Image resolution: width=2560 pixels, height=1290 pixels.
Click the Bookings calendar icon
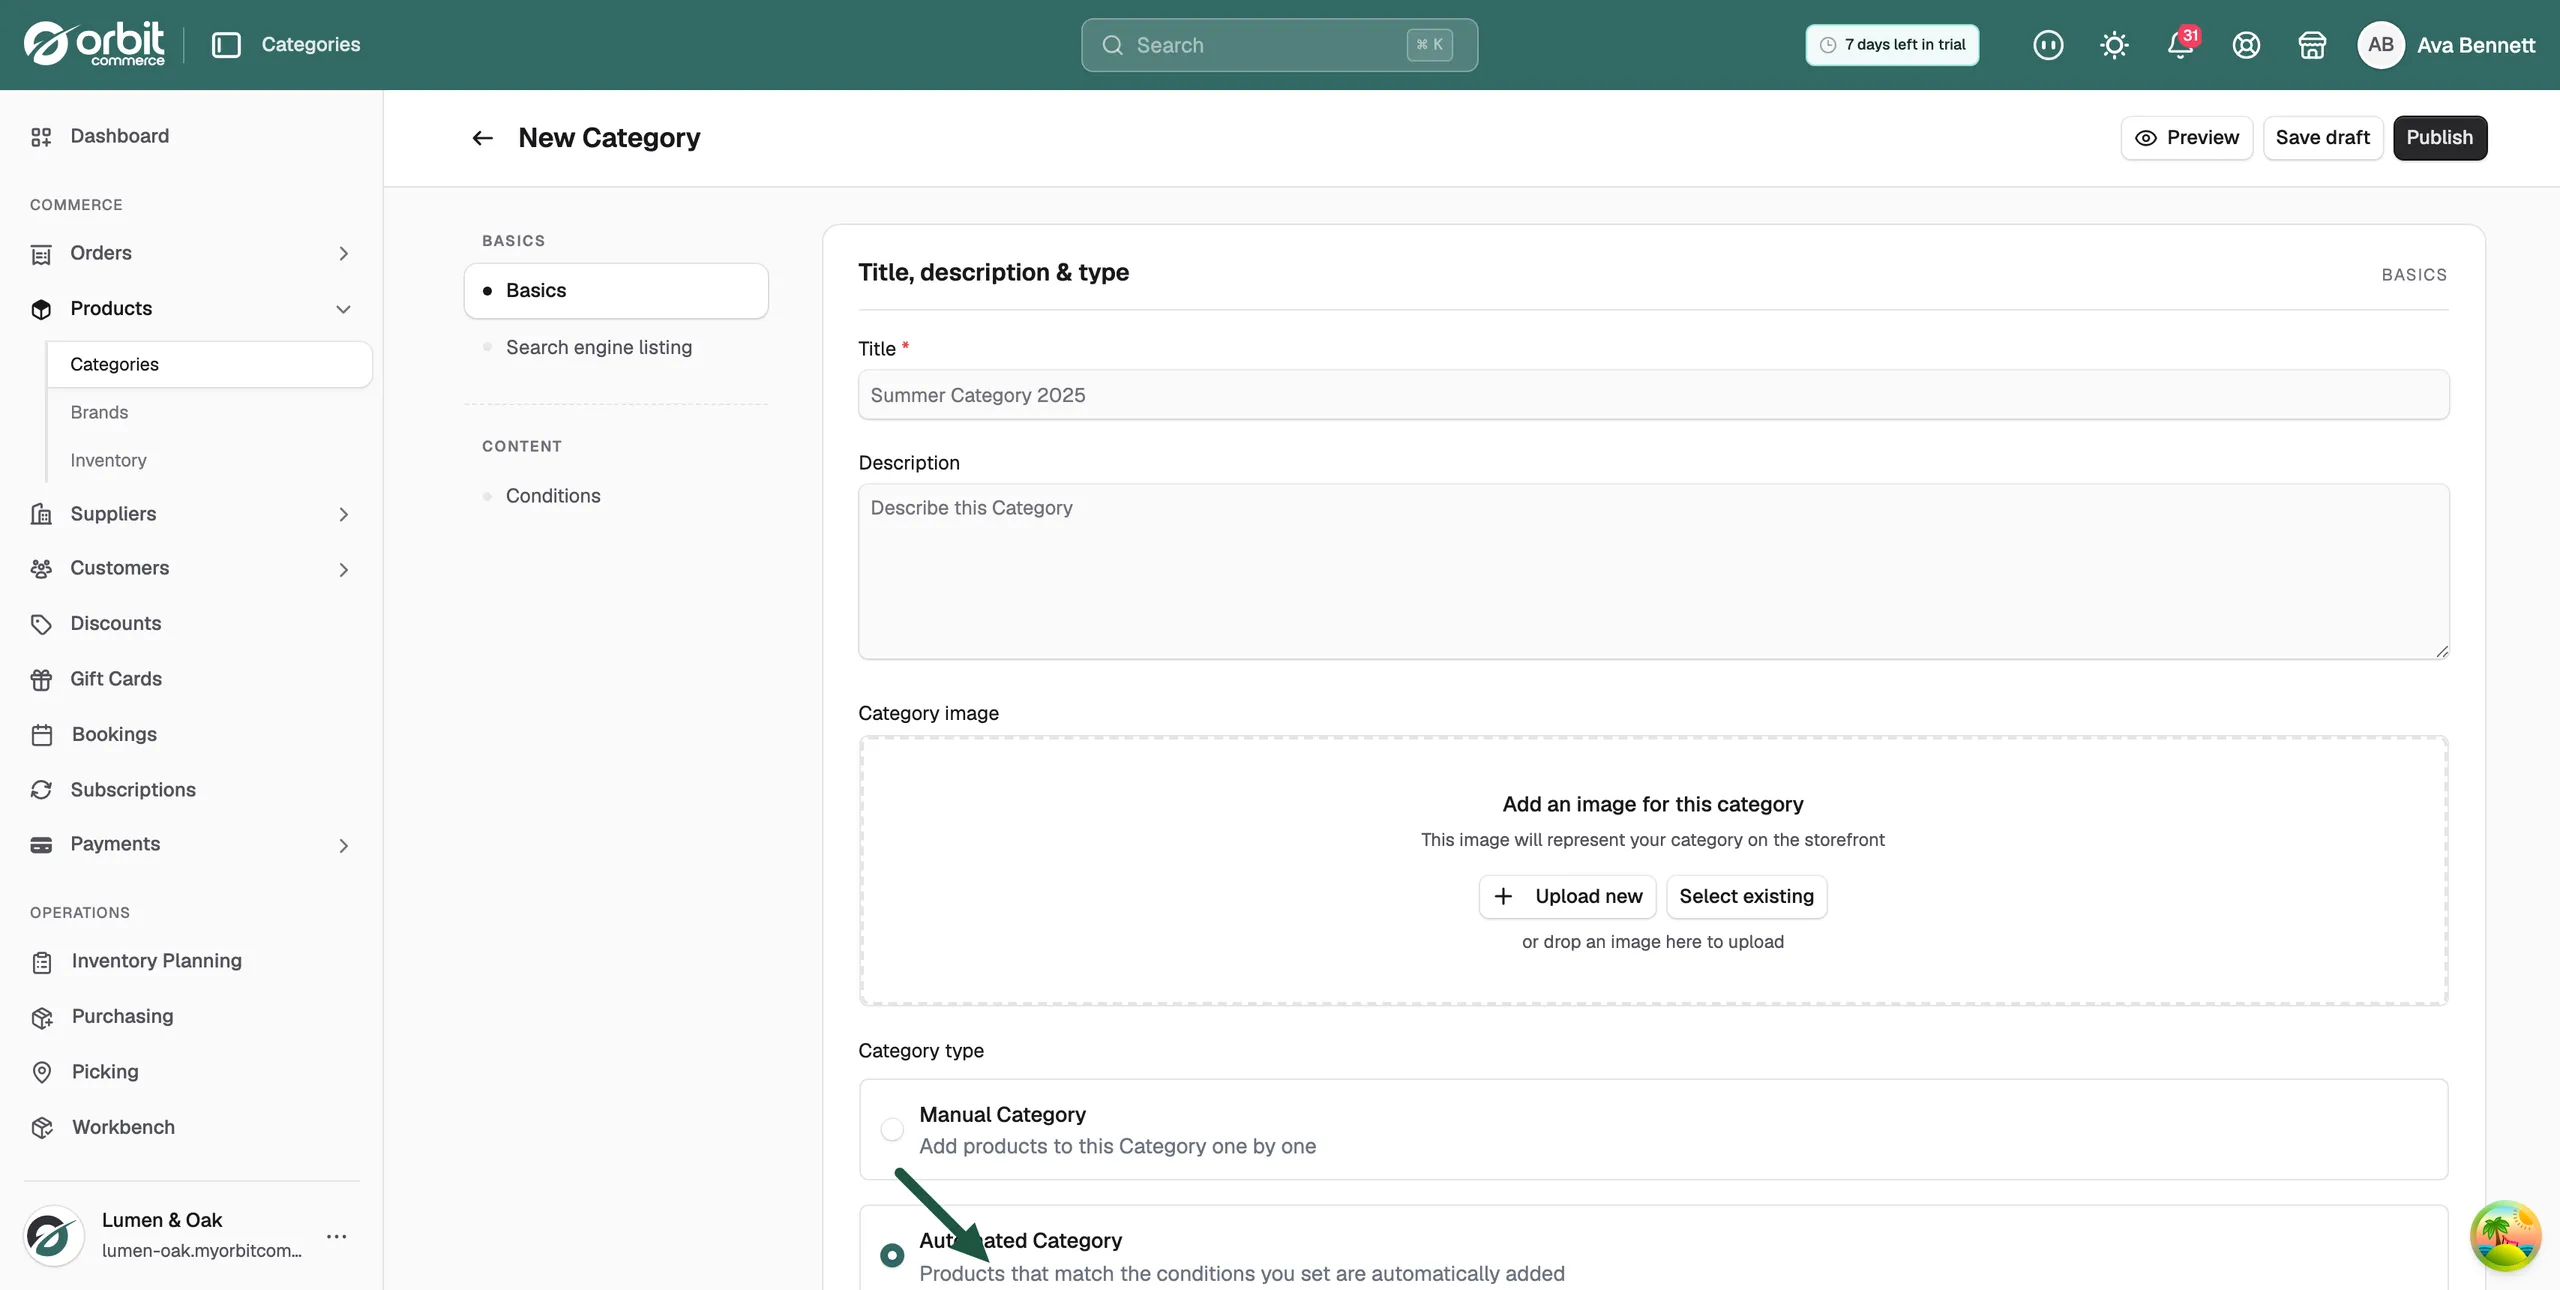click(41, 735)
